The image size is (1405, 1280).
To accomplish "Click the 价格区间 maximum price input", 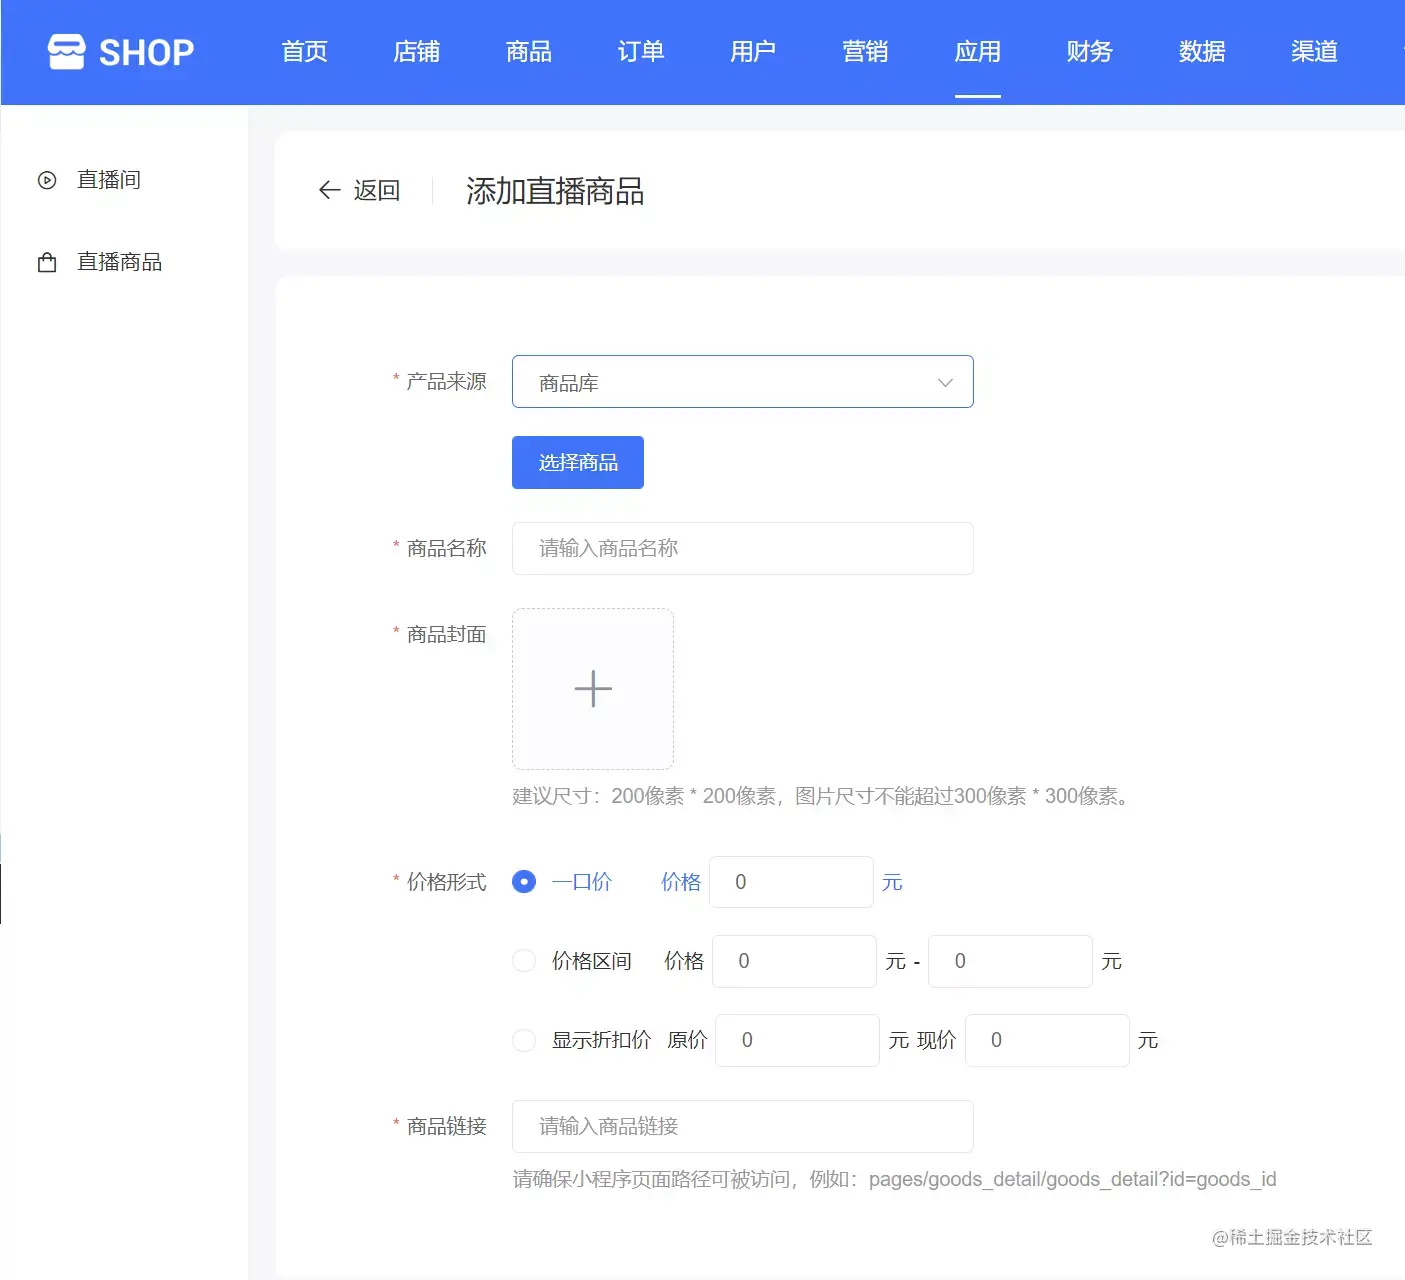I will pos(1010,961).
